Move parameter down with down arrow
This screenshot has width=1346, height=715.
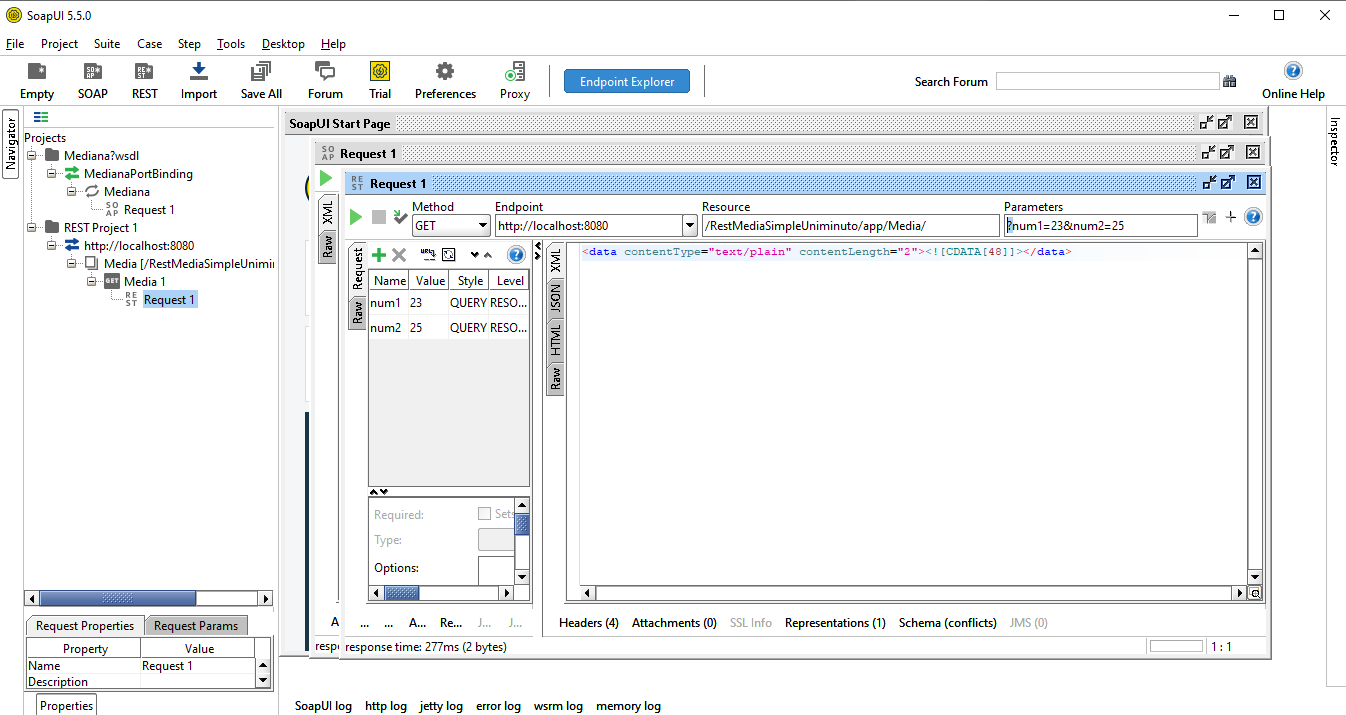(474, 255)
